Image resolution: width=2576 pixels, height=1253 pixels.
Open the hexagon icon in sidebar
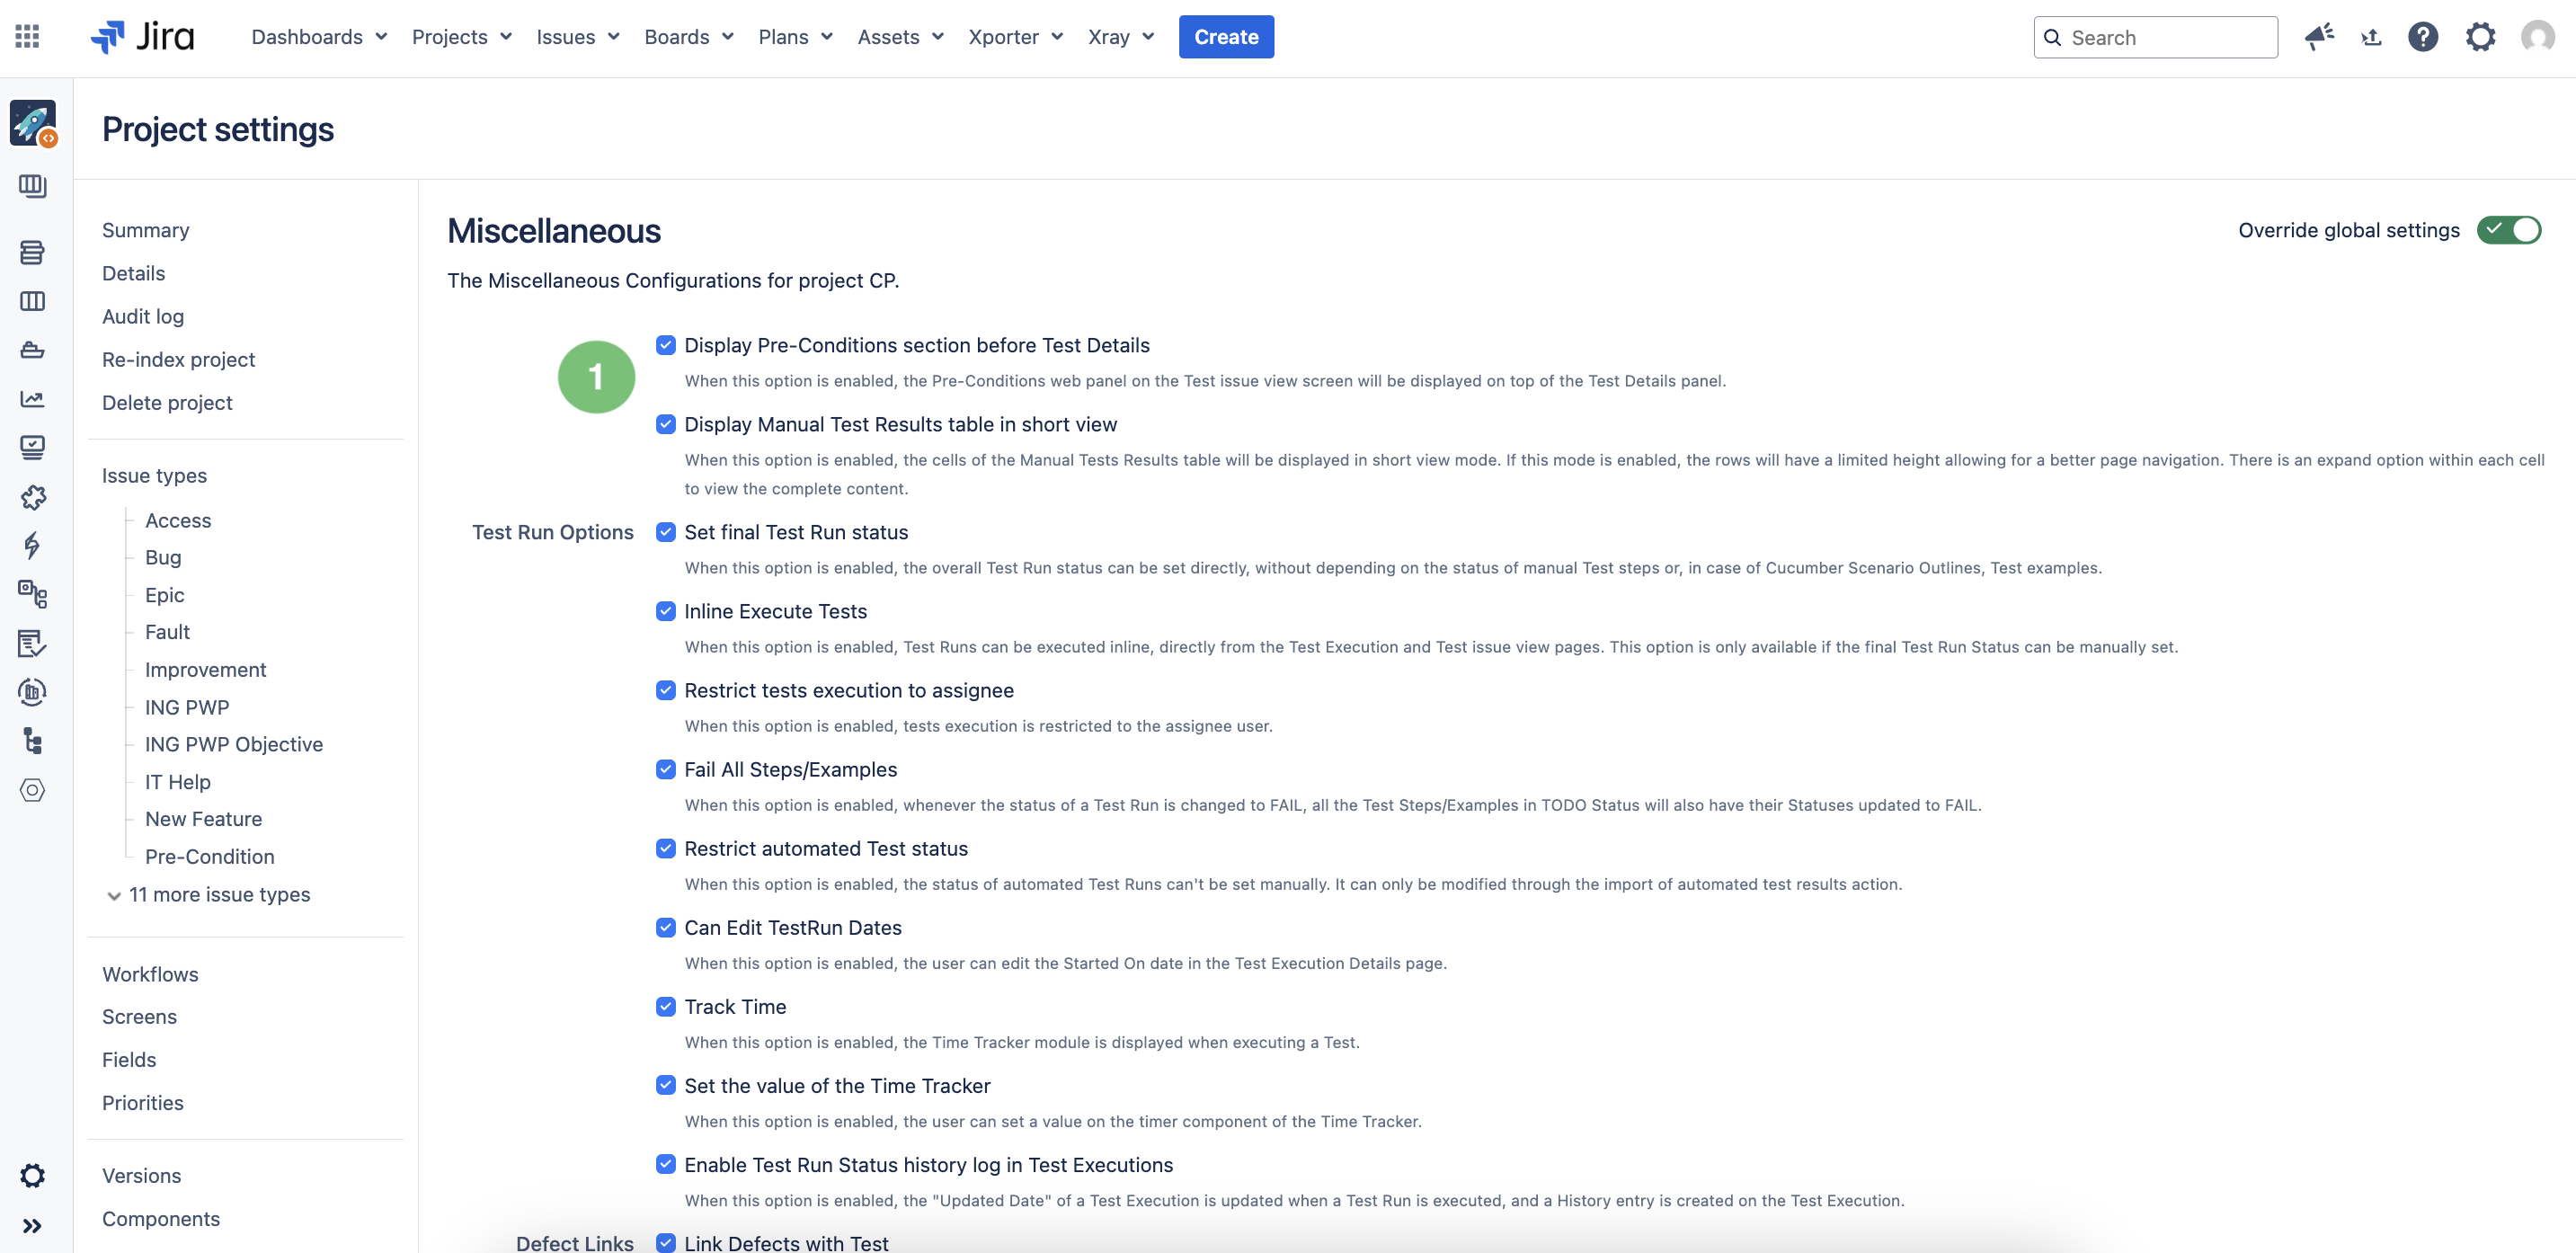pyautogui.click(x=32, y=790)
